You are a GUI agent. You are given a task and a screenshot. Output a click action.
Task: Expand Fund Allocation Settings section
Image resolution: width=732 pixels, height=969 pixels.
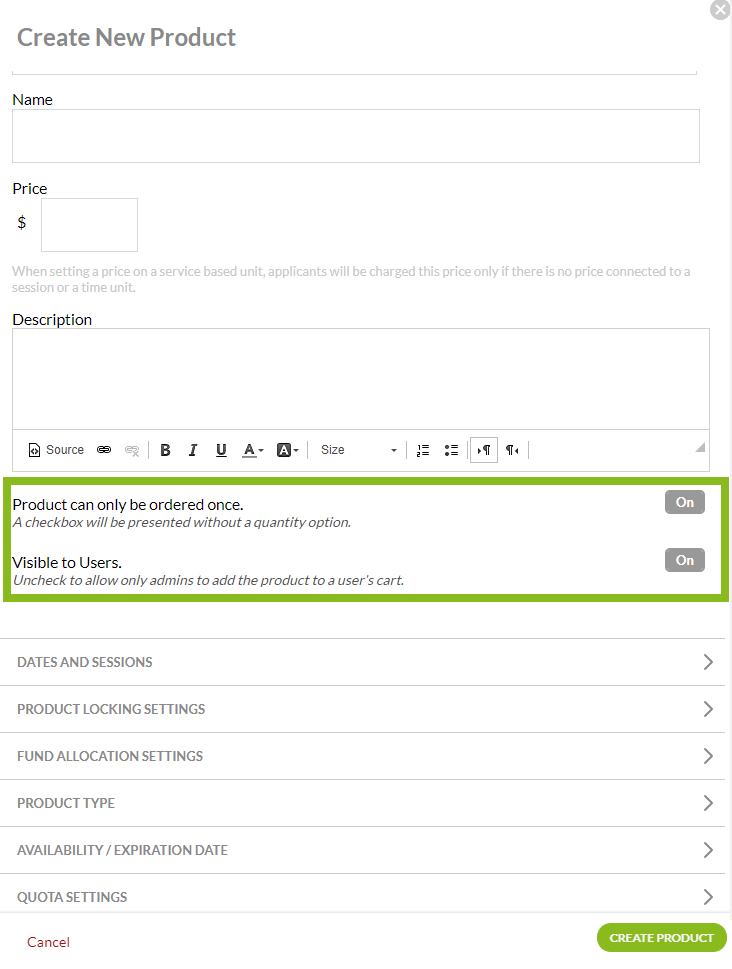point(365,756)
